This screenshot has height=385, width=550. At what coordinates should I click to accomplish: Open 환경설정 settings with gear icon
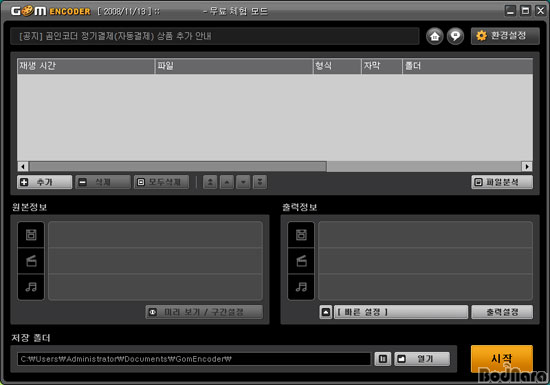pos(505,36)
